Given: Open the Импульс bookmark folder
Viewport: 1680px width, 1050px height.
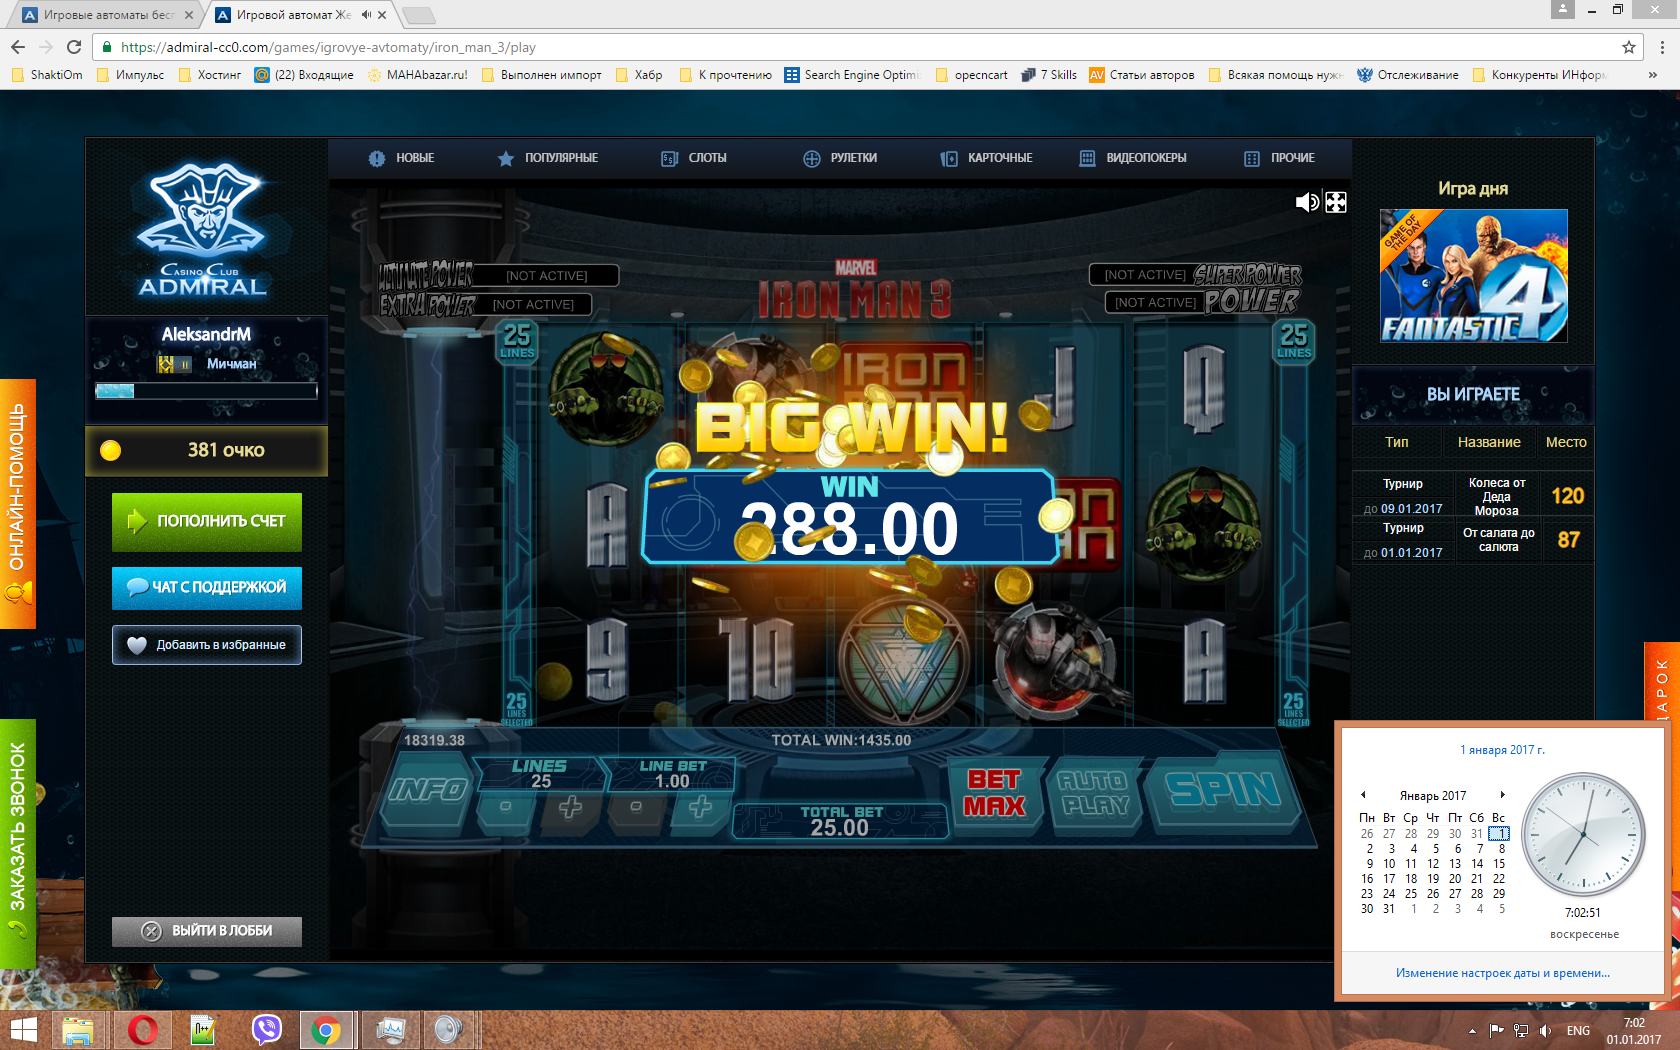Looking at the screenshot, I should 131,75.
